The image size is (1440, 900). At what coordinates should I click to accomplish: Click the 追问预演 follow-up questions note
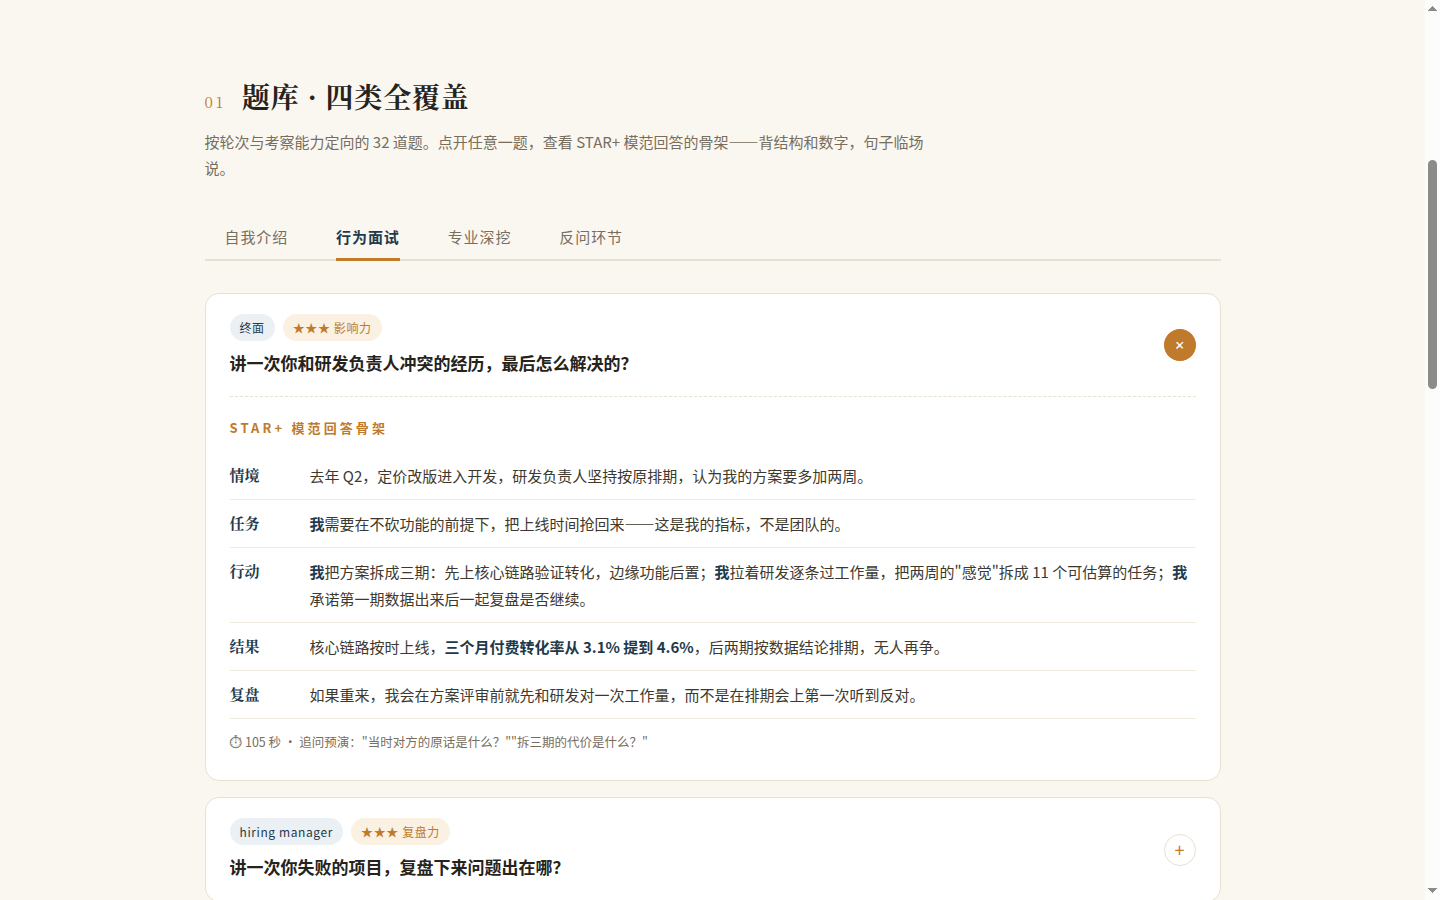click(x=473, y=742)
